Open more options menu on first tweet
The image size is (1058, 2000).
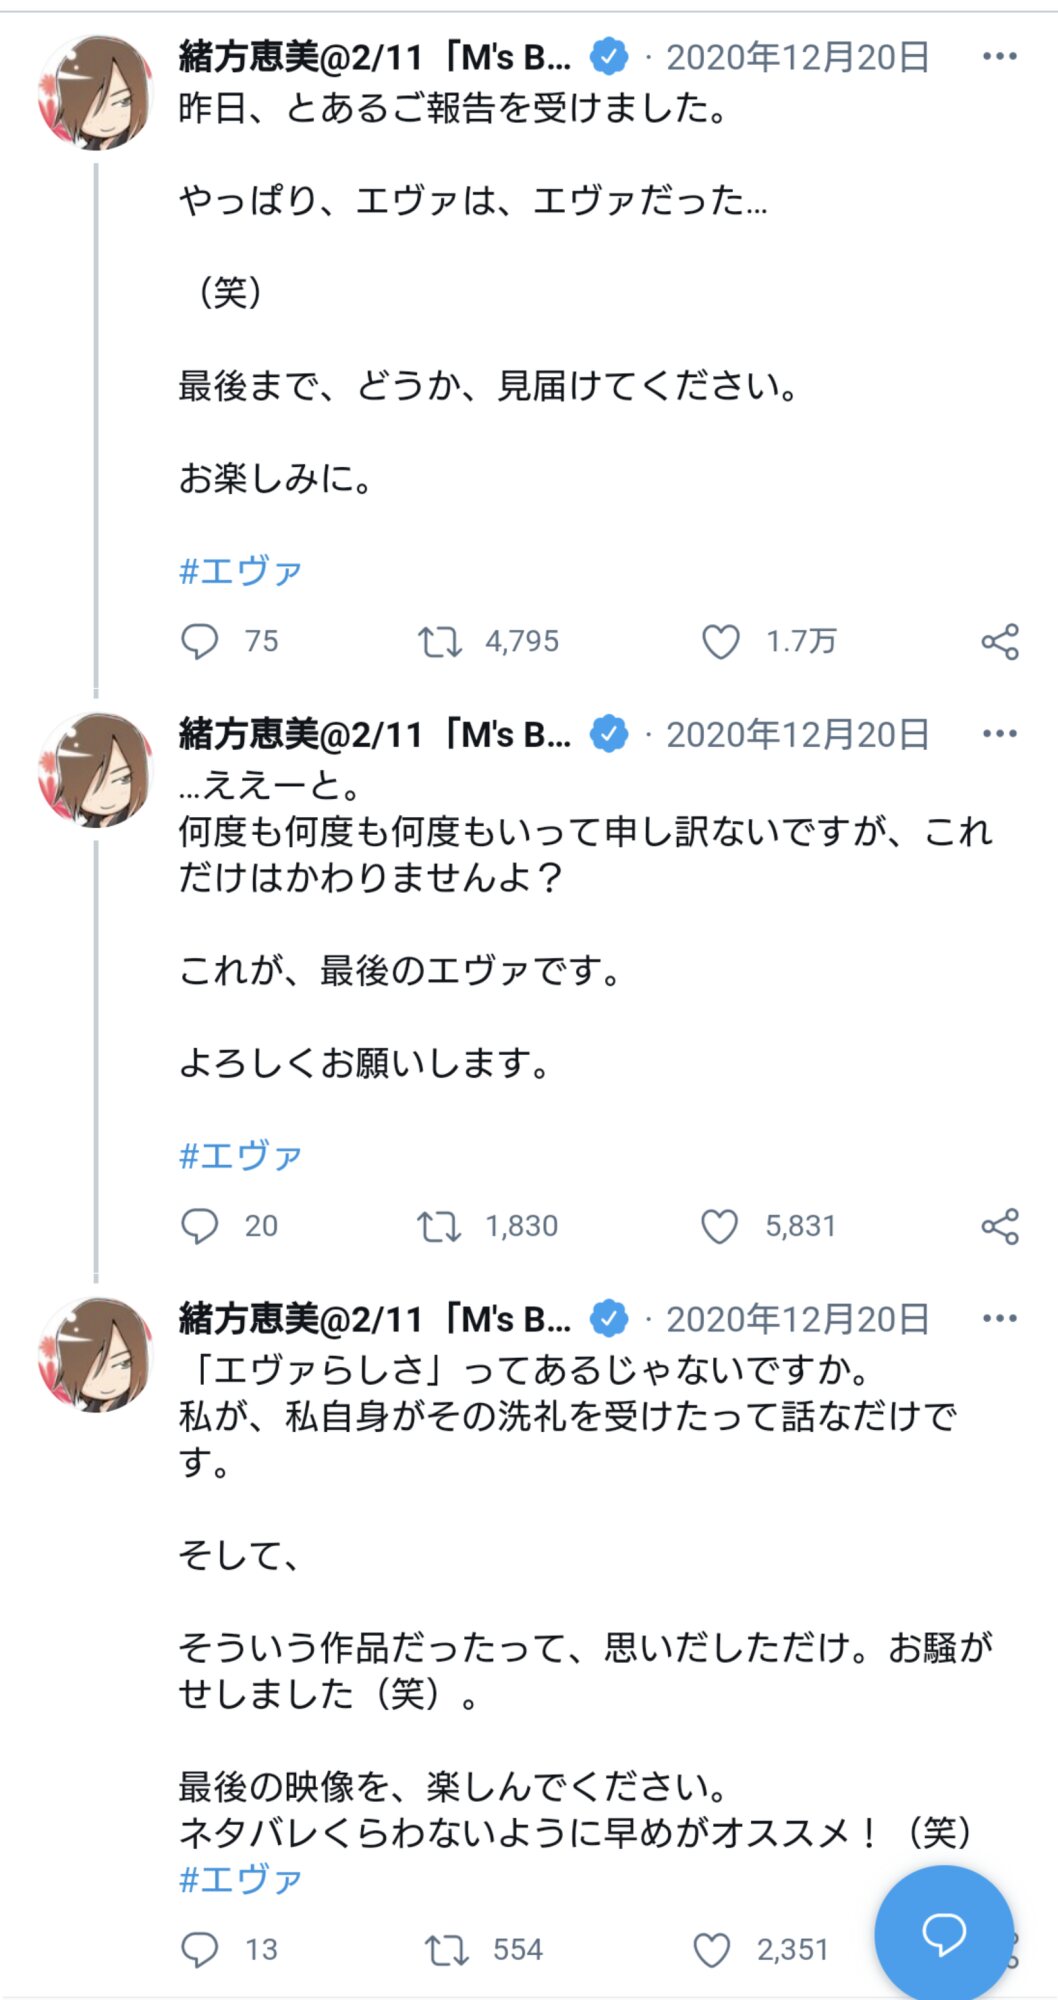999,57
